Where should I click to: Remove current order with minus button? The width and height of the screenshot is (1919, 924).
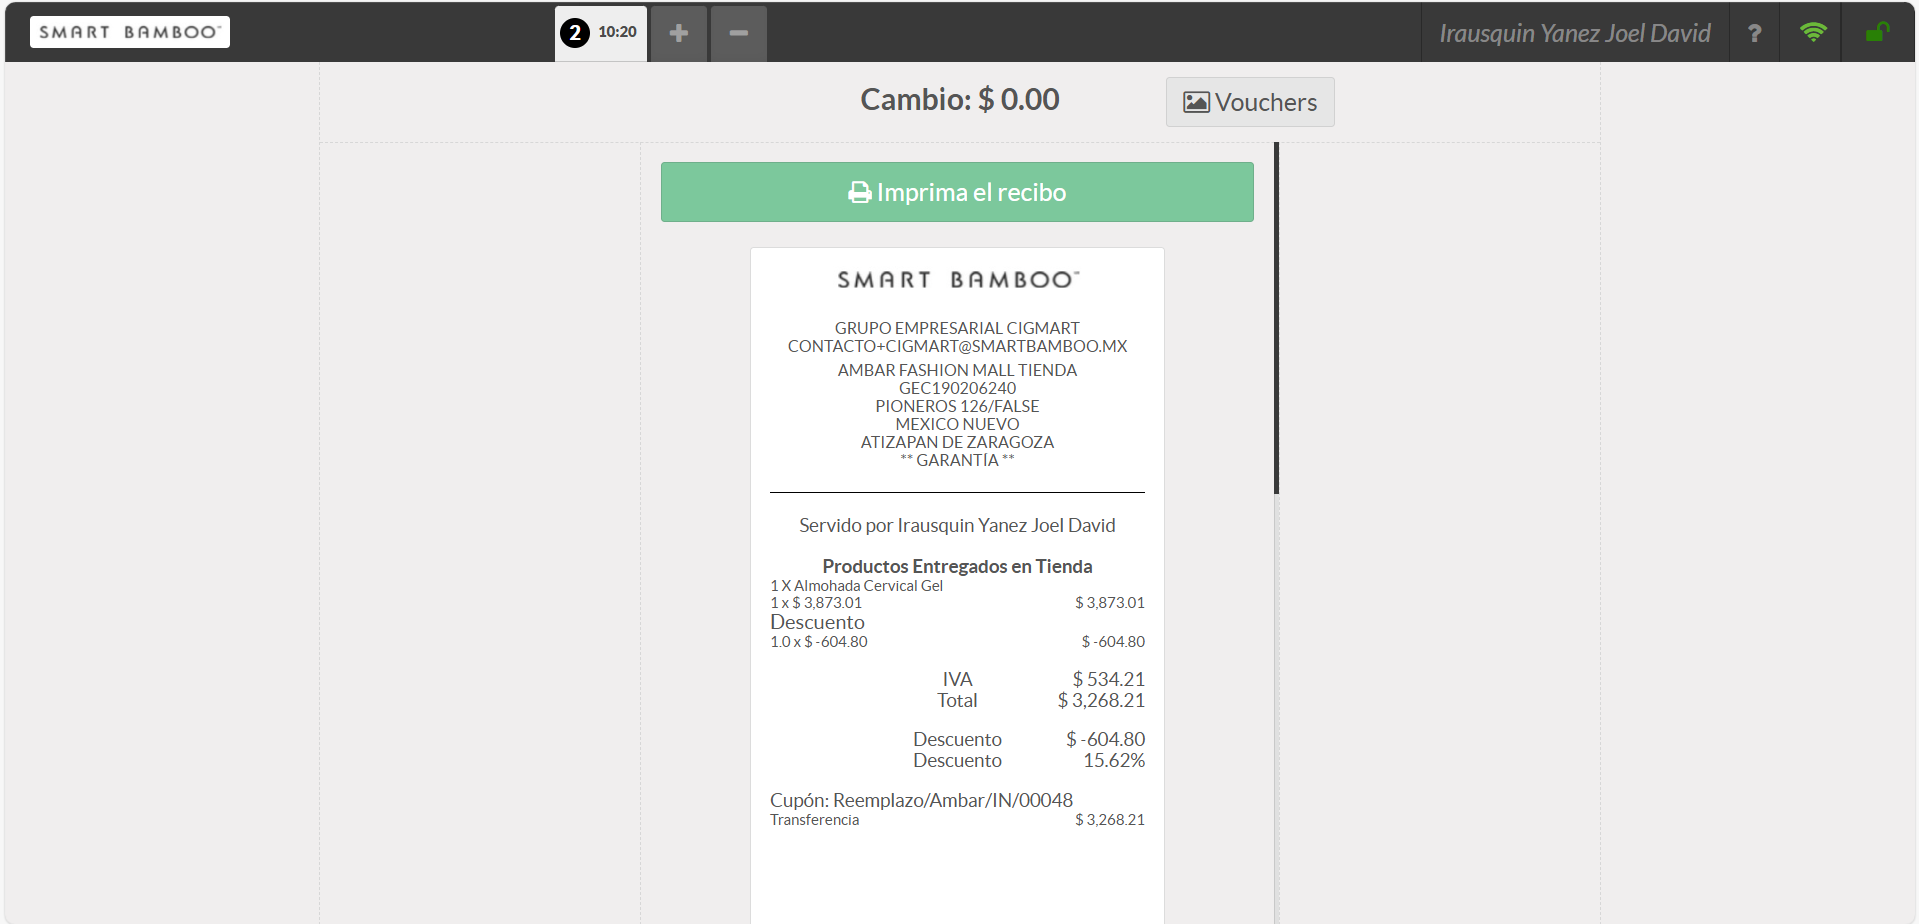tap(739, 33)
